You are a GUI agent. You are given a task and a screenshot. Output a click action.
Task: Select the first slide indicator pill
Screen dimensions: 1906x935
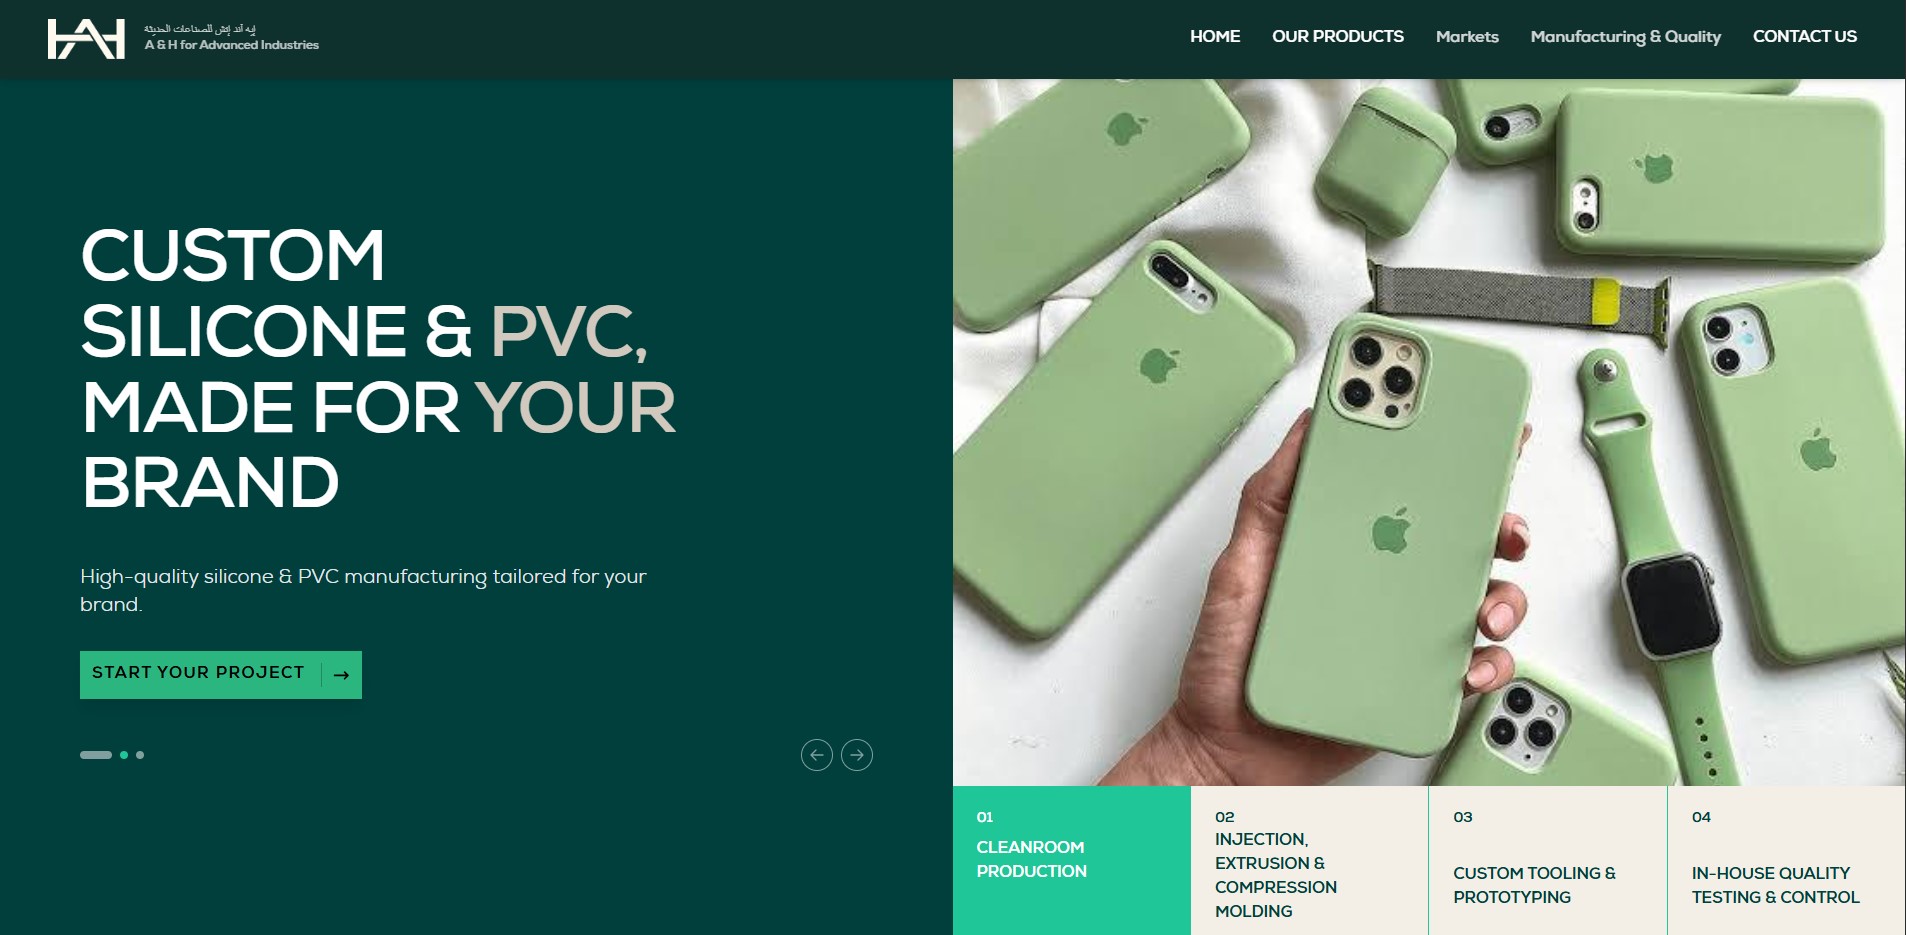coord(96,755)
